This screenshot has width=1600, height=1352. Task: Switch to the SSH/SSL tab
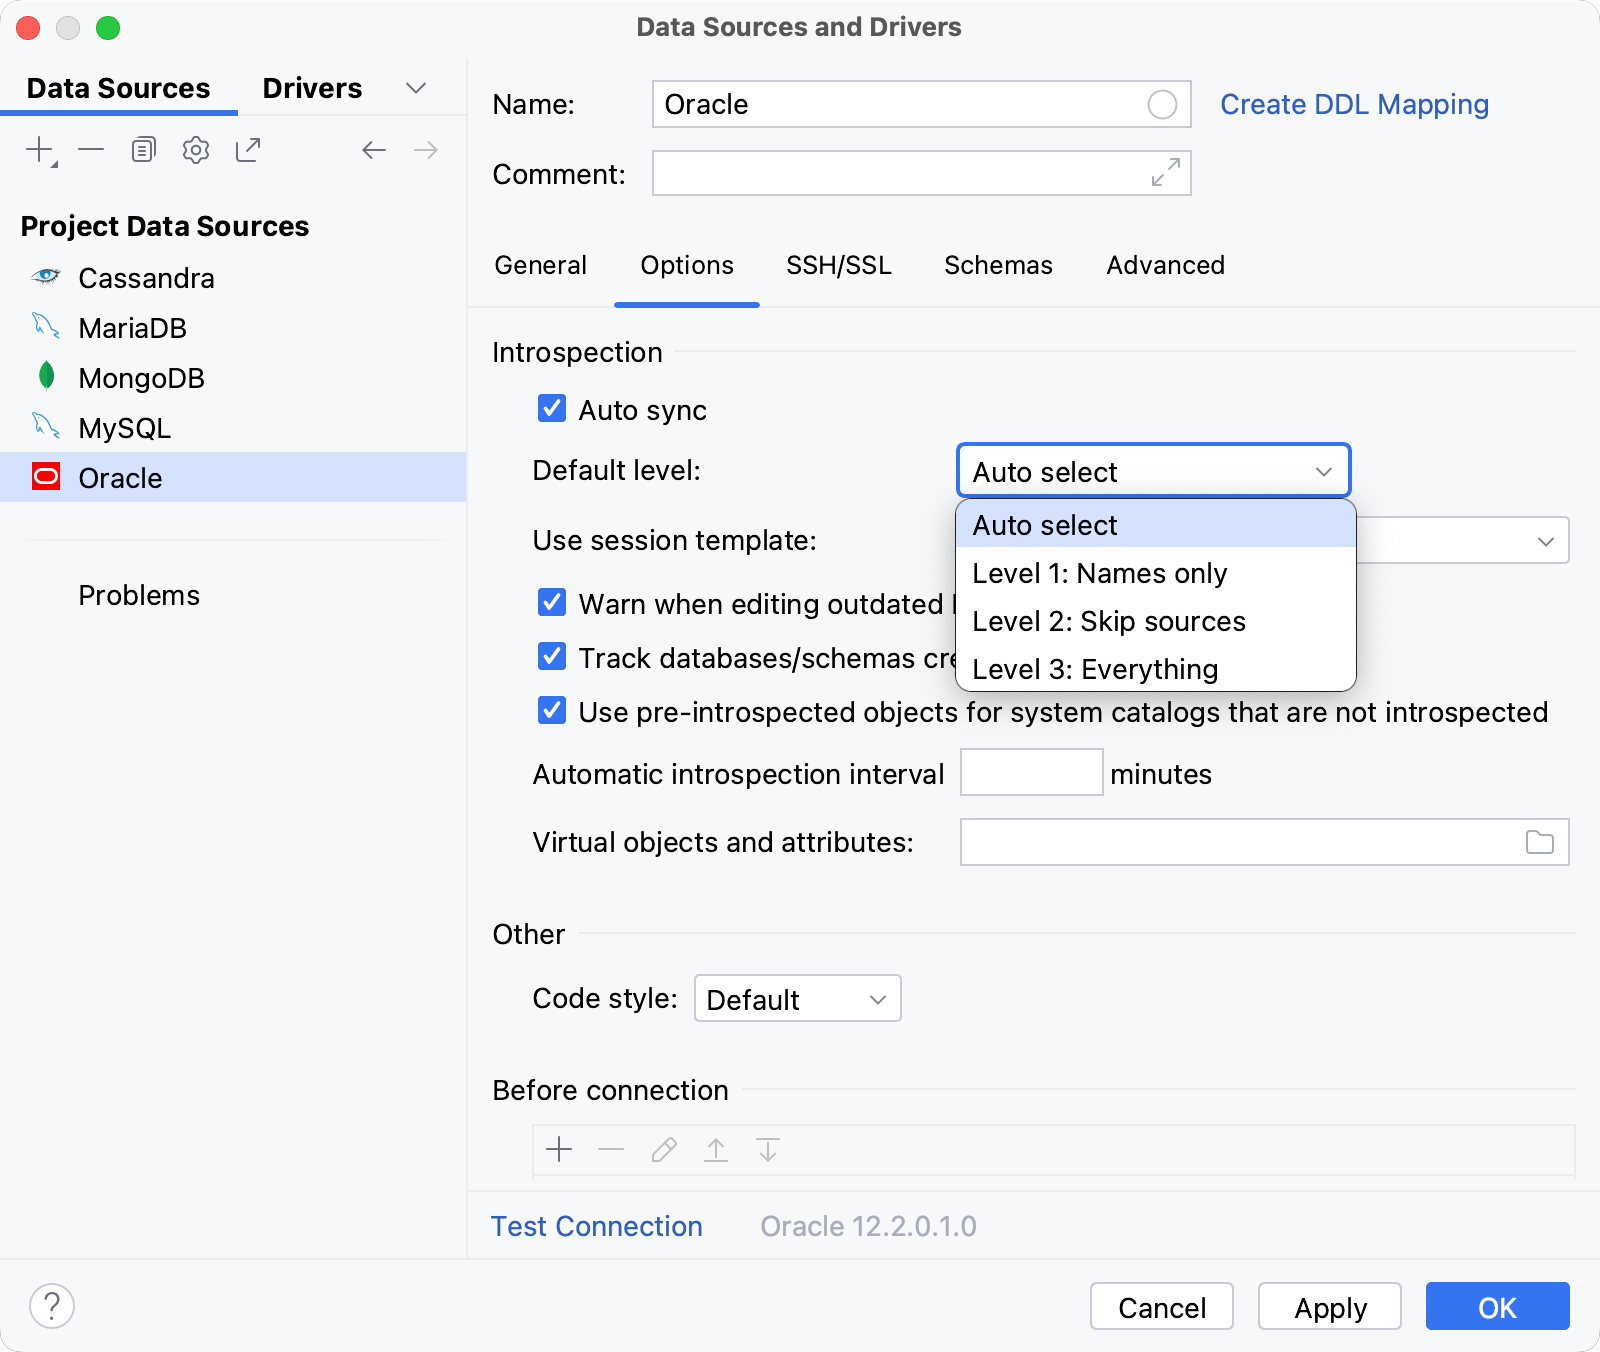(838, 265)
